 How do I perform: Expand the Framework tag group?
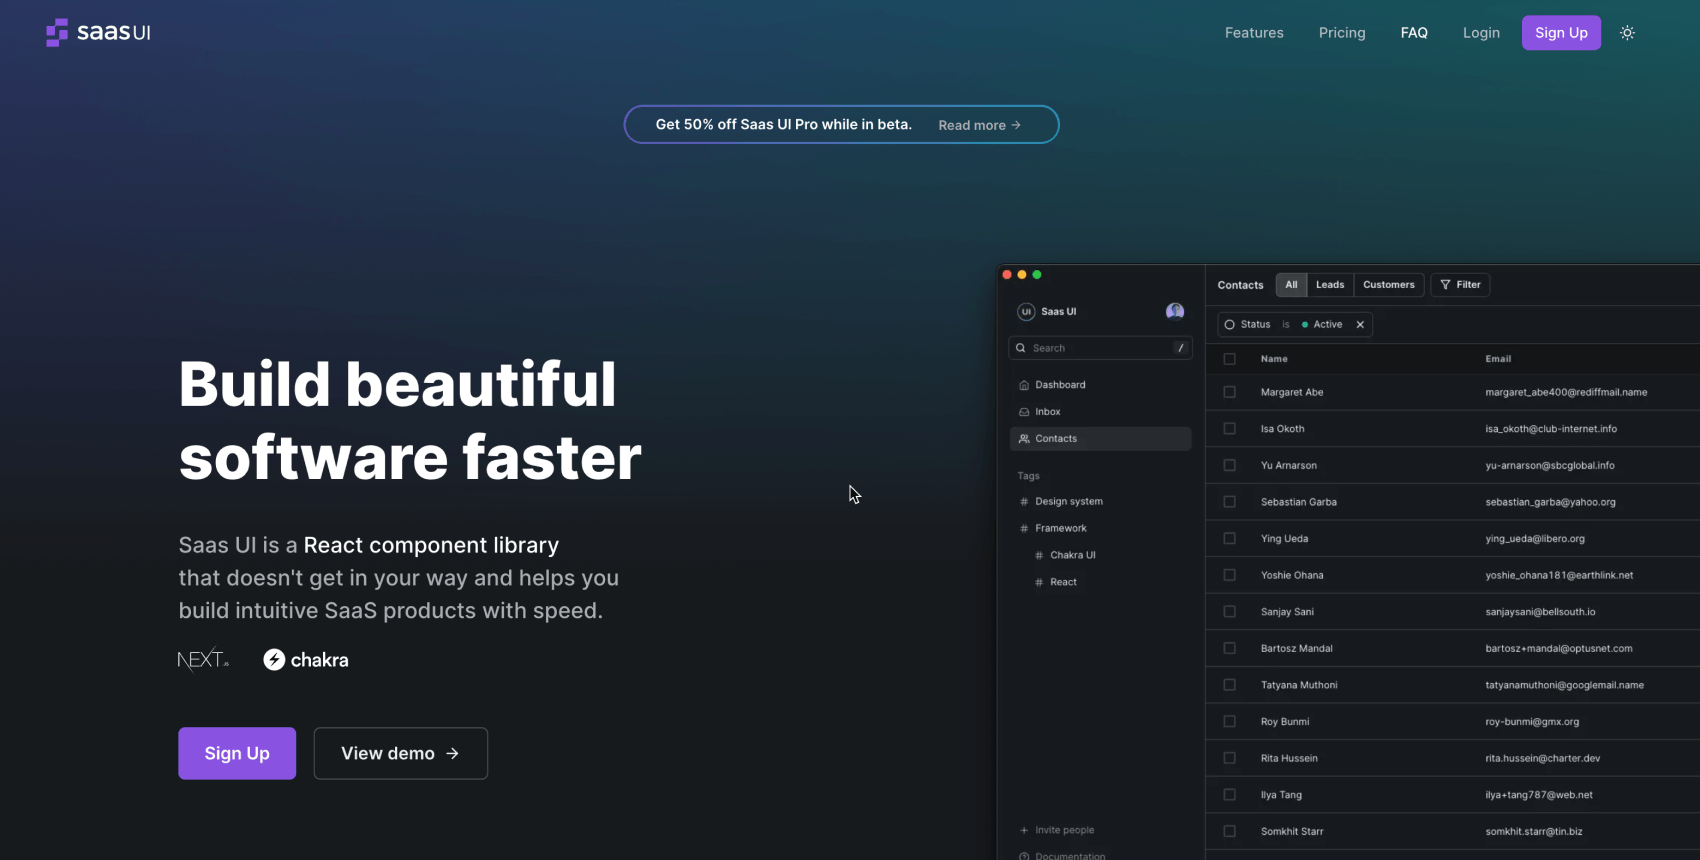(x=1060, y=529)
